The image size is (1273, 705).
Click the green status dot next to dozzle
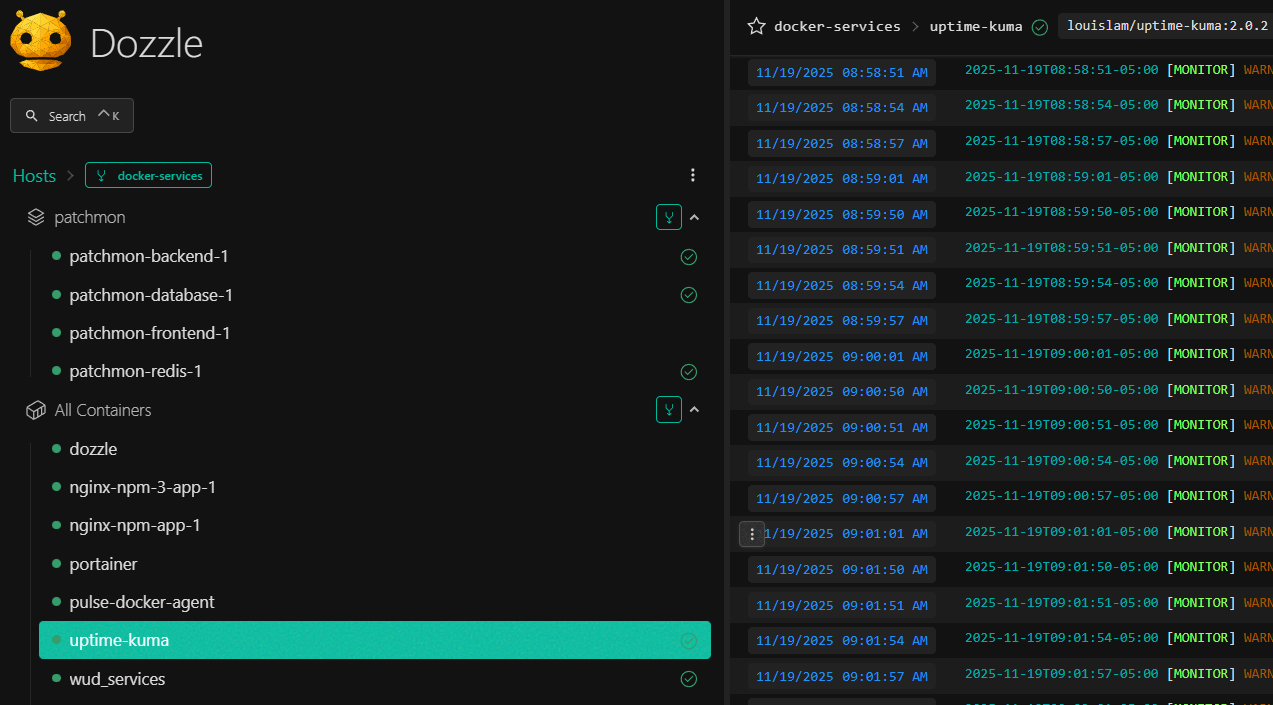point(56,449)
